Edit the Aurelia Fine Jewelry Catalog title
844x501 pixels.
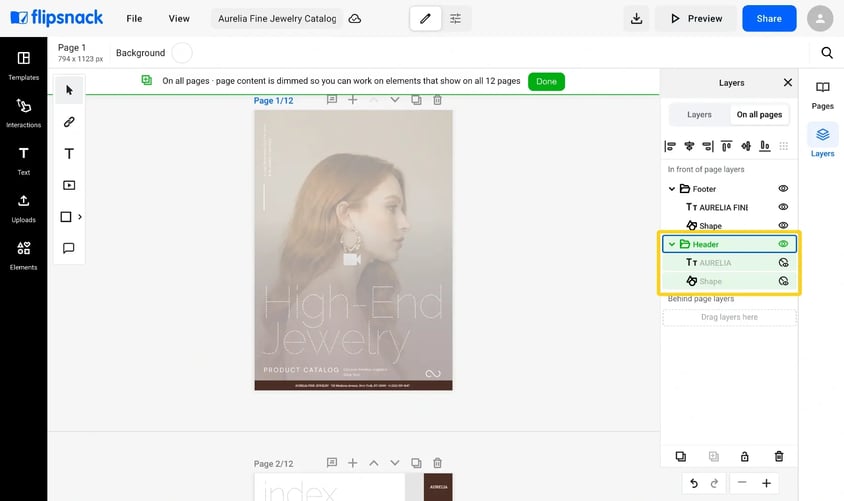point(277,19)
